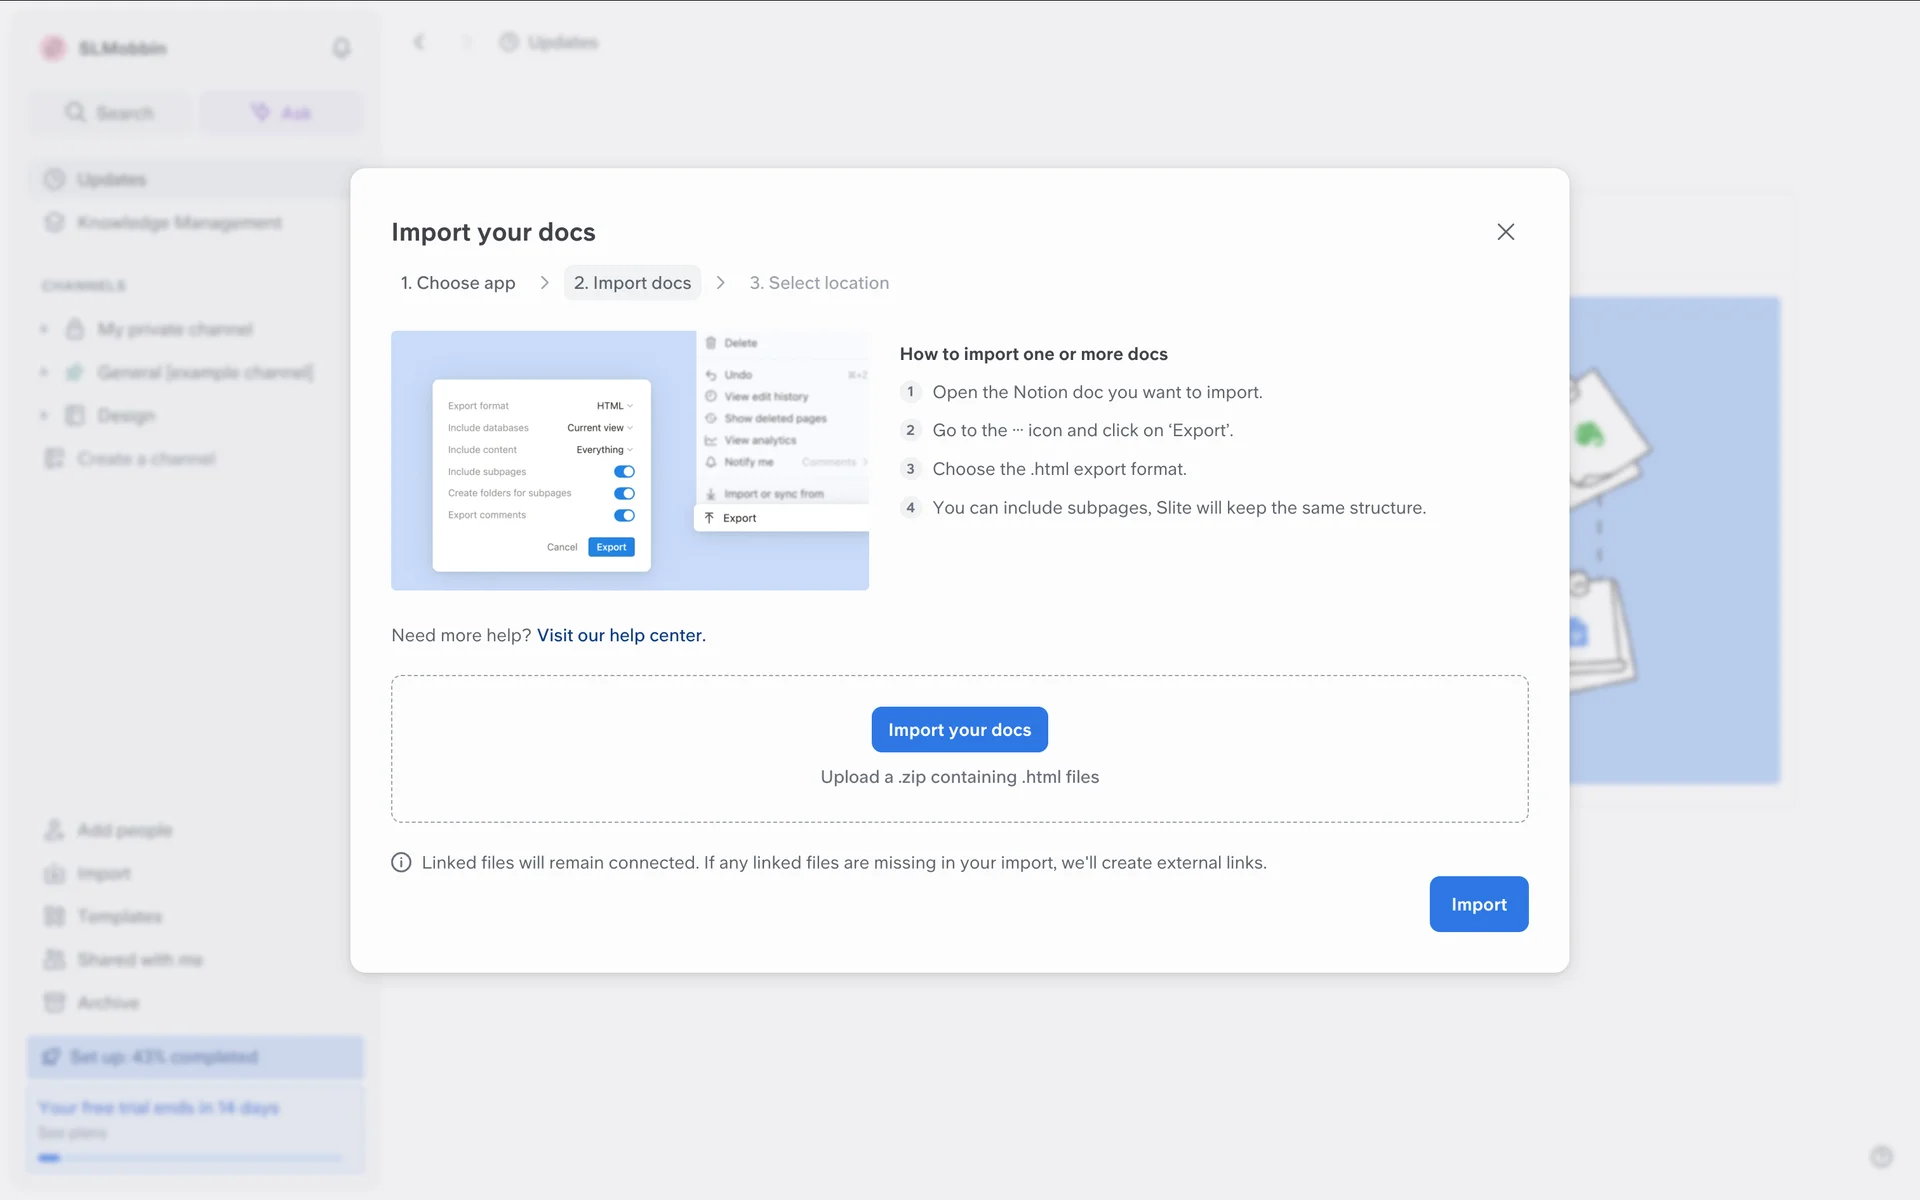Click the Knowledge Management icon
Screen dimensions: 1920x1200
[x=54, y=222]
